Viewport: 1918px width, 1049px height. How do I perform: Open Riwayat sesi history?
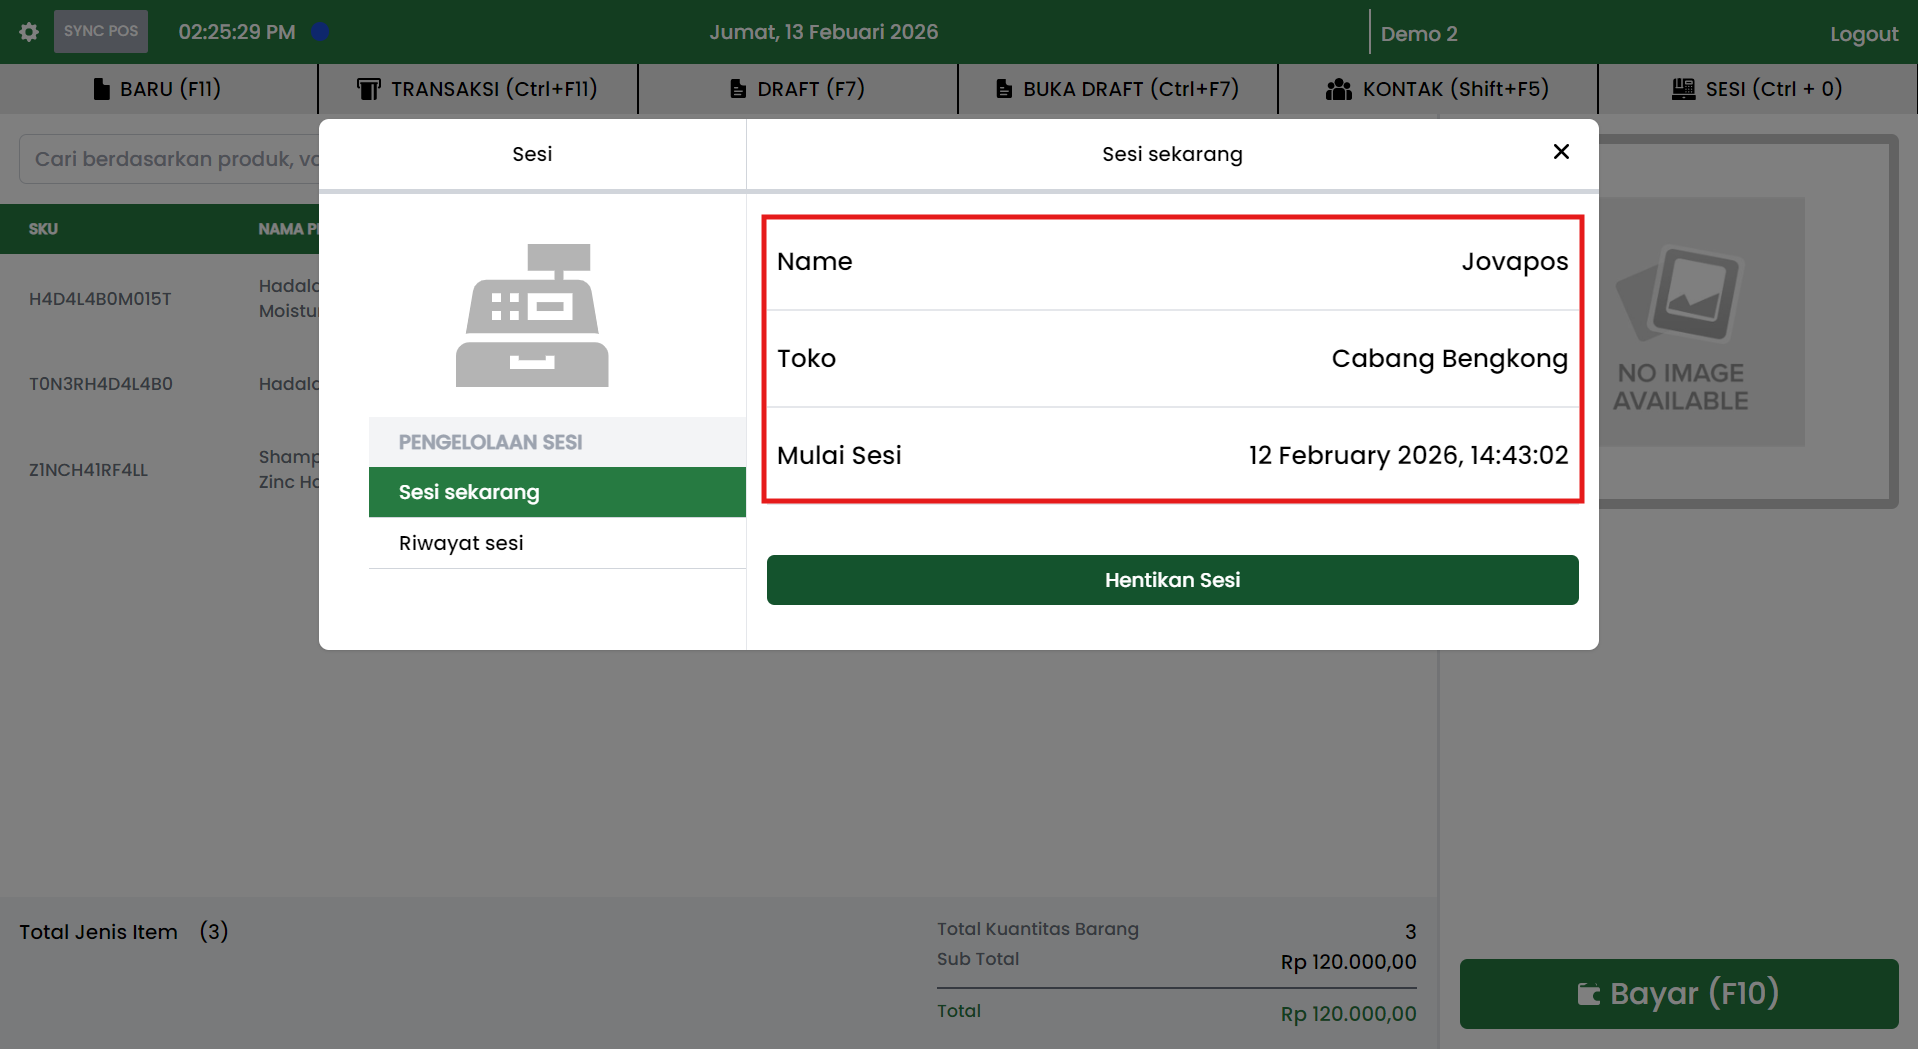point(557,543)
